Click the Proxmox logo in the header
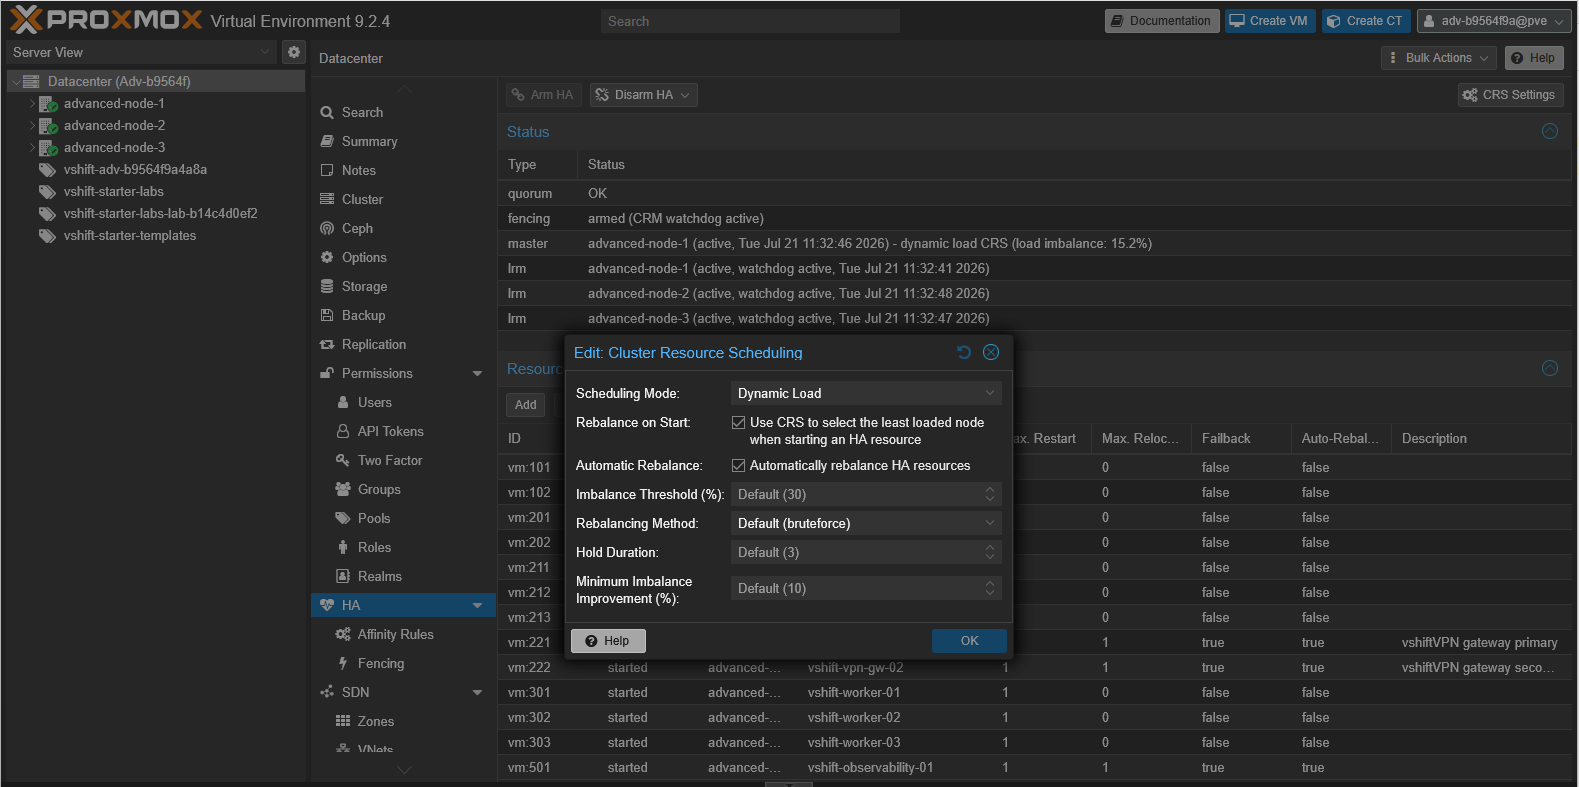Viewport: 1579px width, 787px height. pyautogui.click(x=106, y=19)
